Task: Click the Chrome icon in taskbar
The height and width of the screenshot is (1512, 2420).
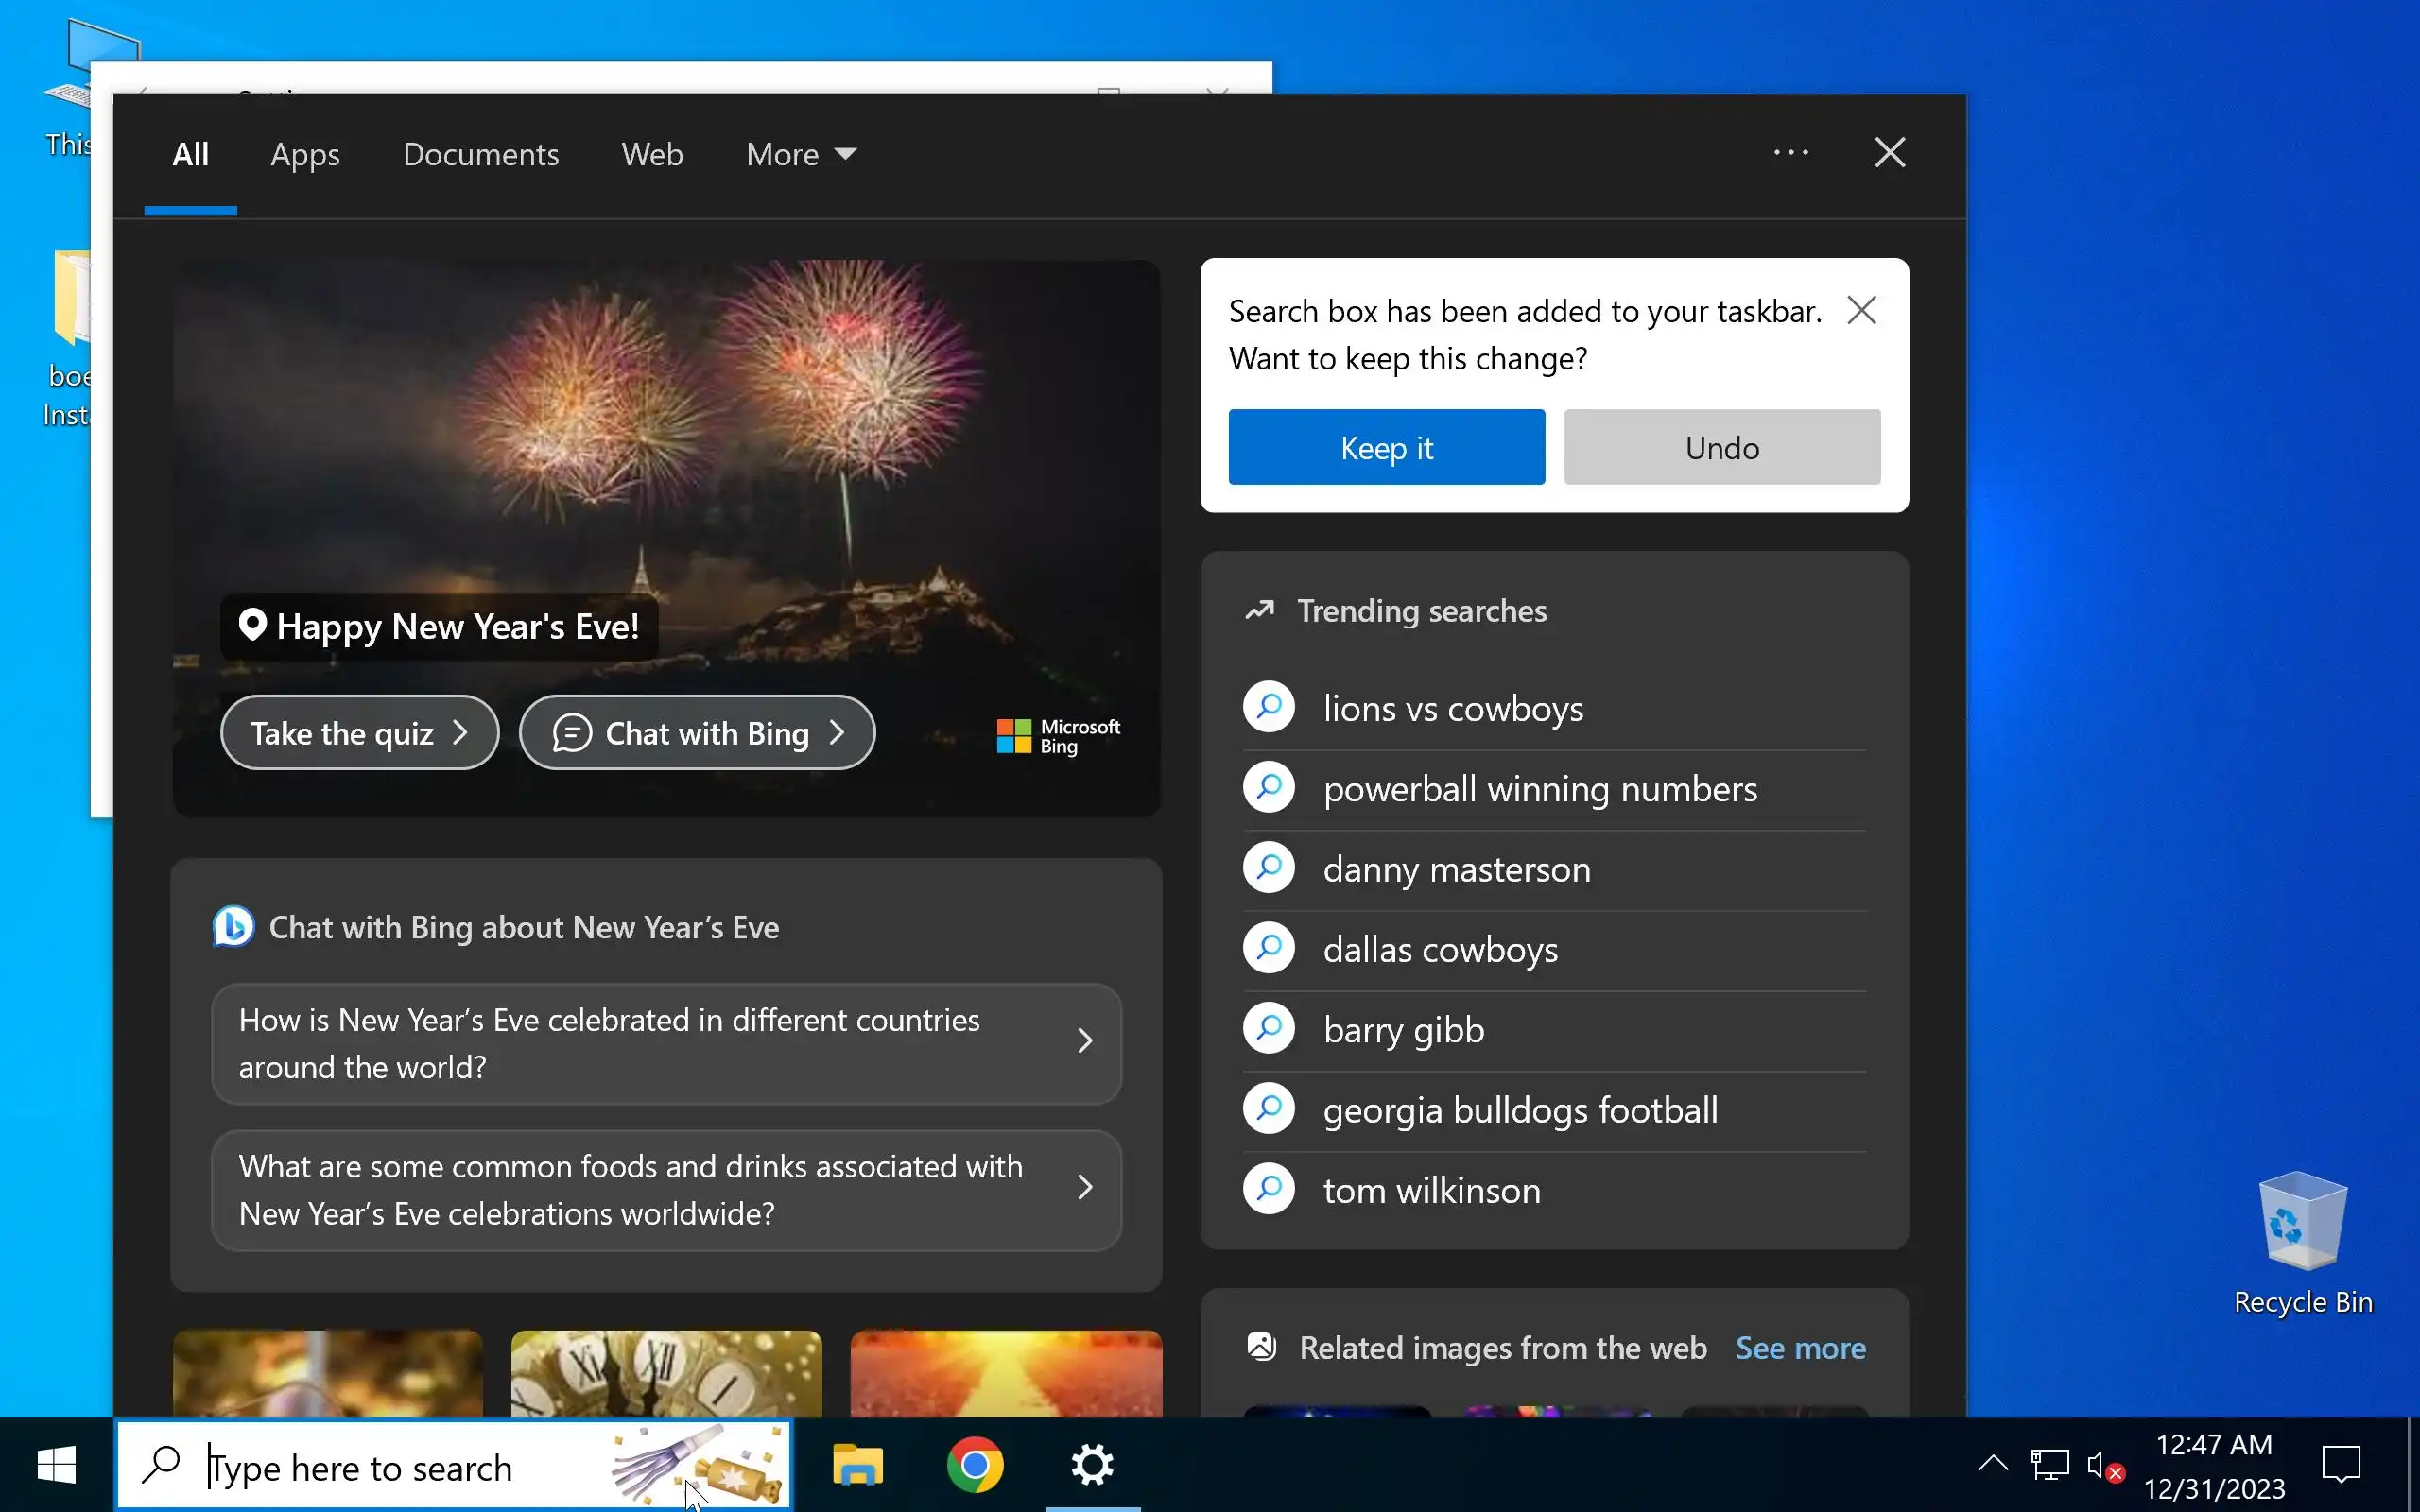Action: pyautogui.click(x=974, y=1466)
